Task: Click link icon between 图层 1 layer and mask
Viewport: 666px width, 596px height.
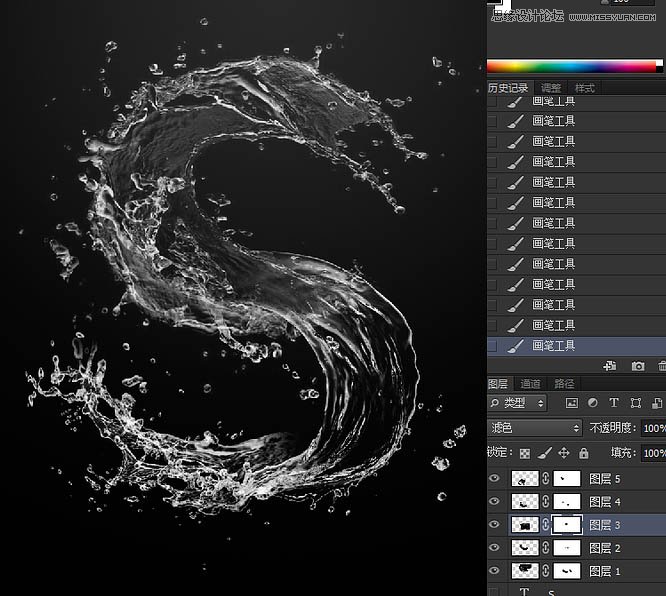Action: (546, 571)
